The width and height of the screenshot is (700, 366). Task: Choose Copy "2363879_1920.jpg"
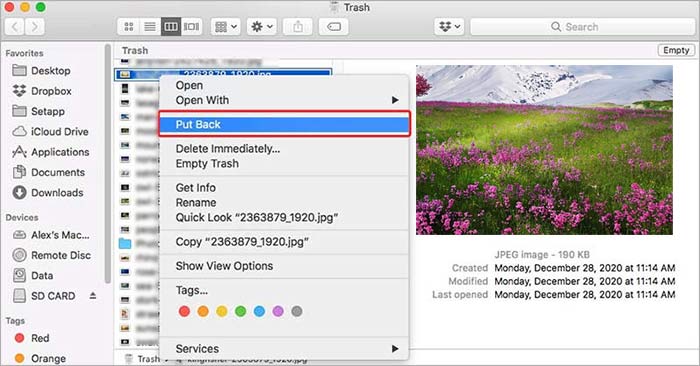[x=284, y=242]
